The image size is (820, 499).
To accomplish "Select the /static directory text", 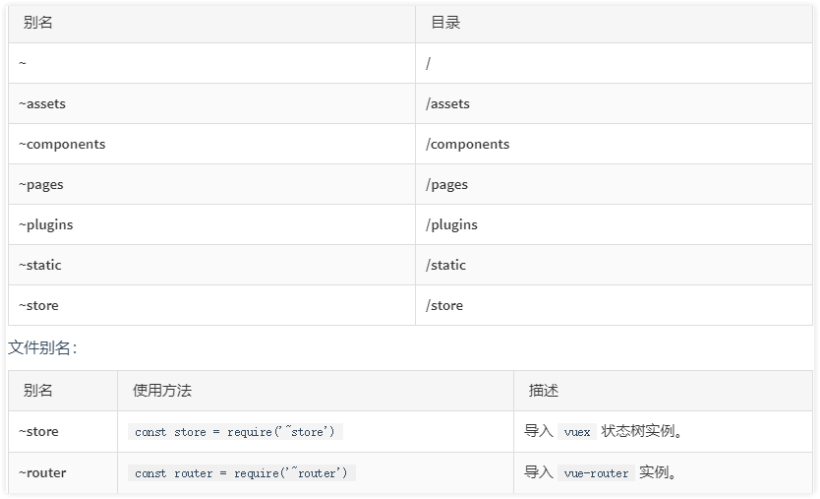I will (446, 265).
